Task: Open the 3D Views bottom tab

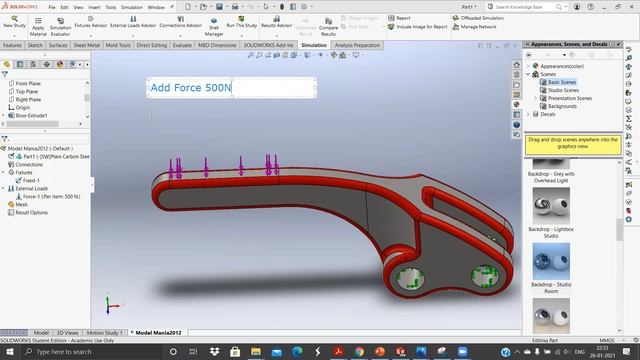Action: tap(67, 333)
